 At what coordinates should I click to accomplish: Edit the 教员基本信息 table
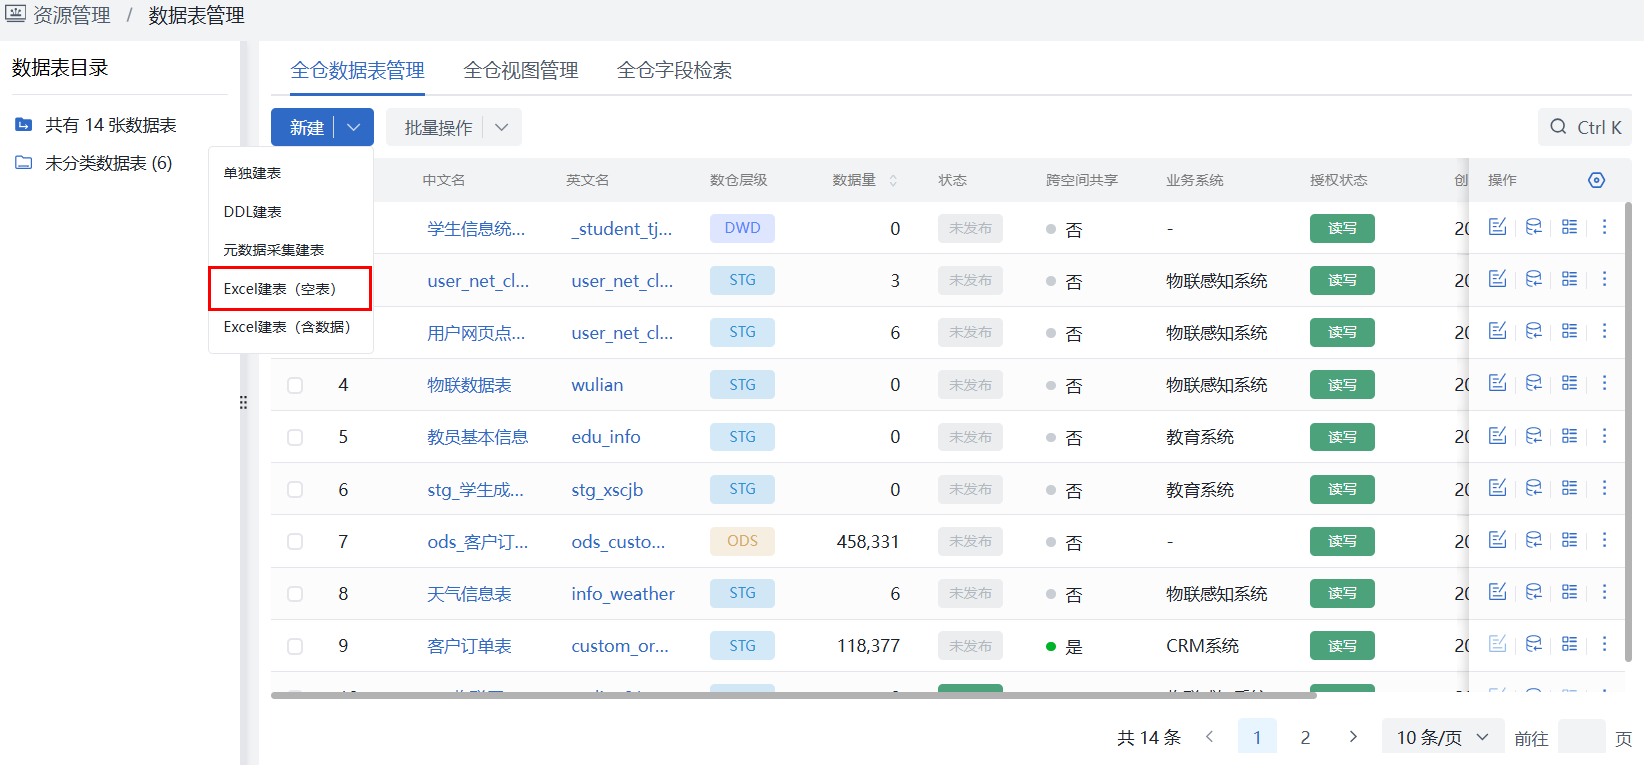click(x=1497, y=436)
